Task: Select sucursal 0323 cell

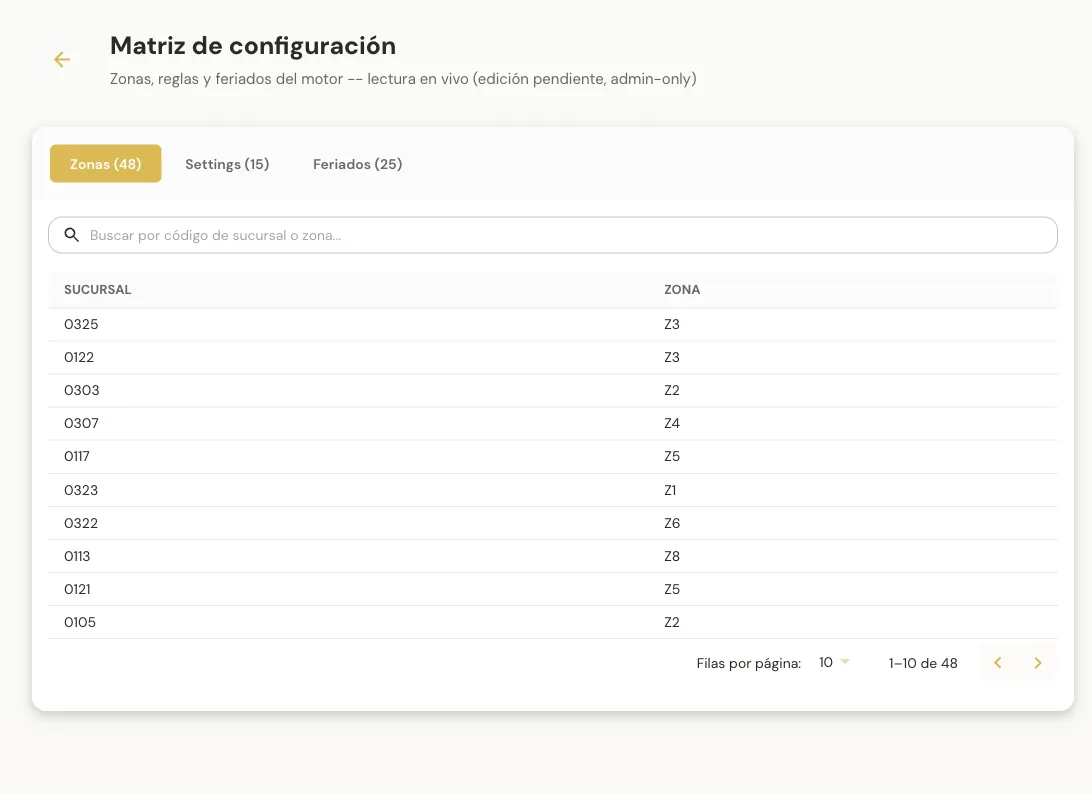Action: point(81,490)
